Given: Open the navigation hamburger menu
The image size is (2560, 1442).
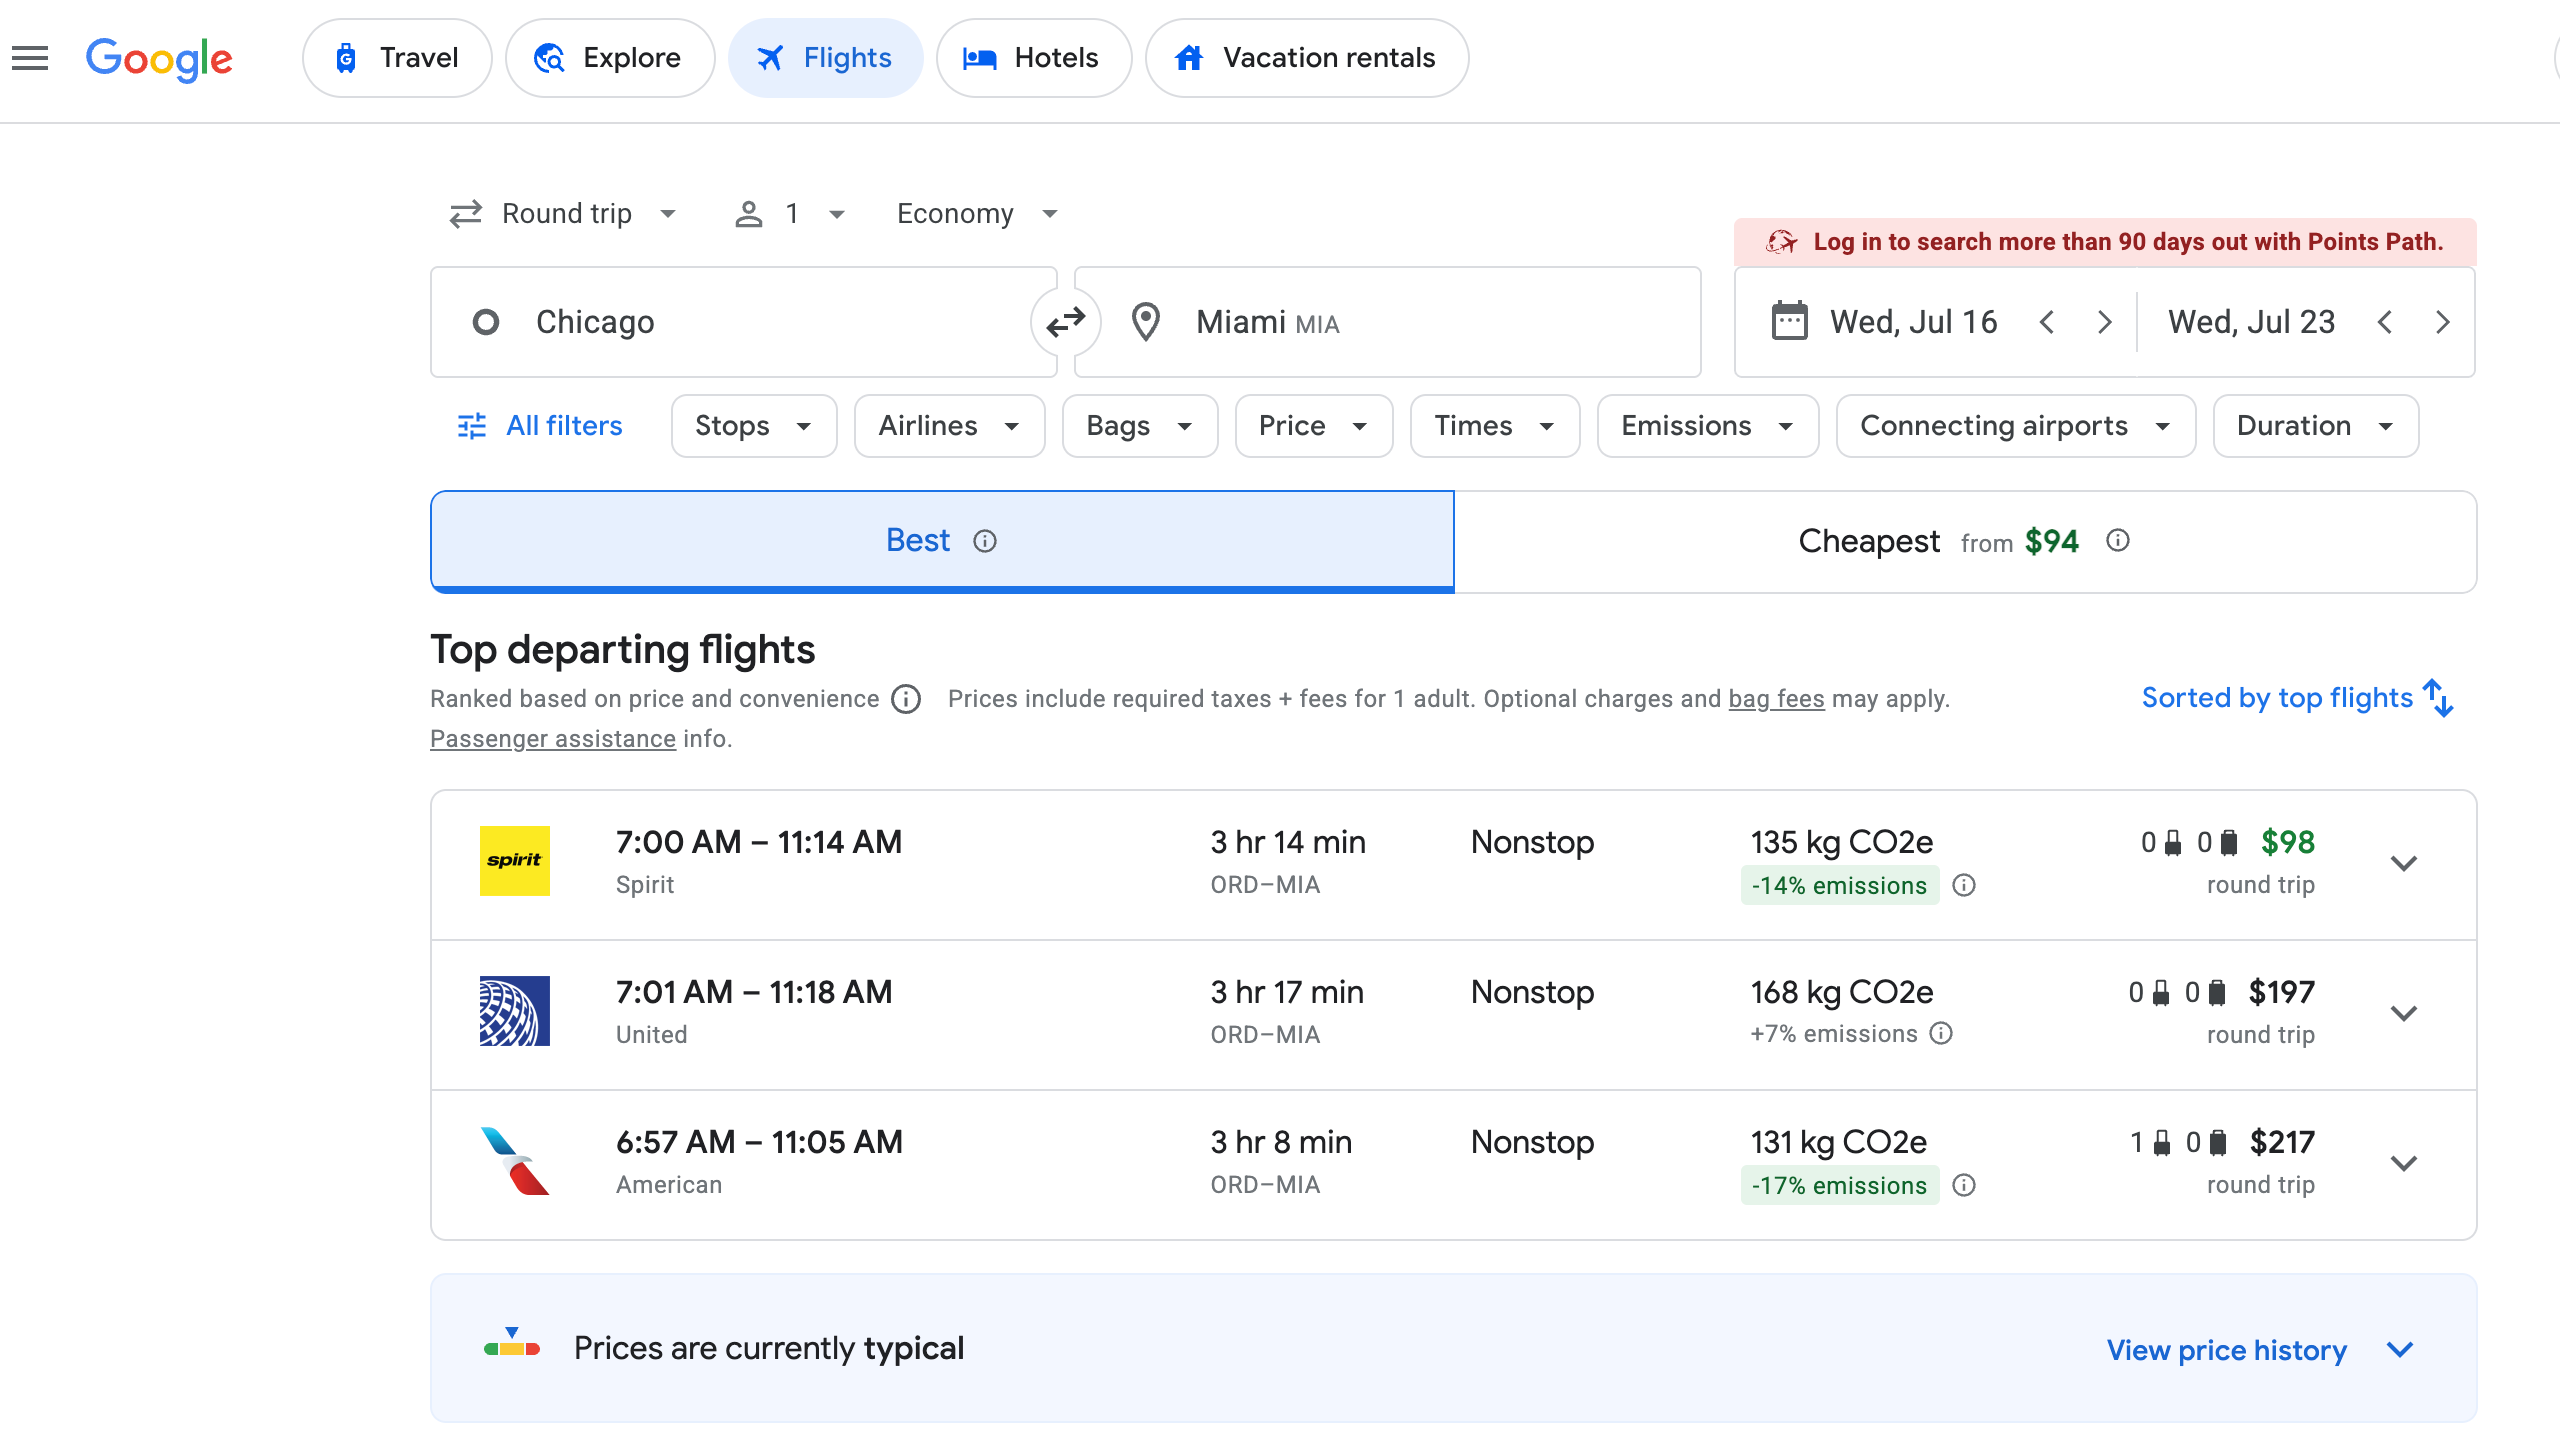Looking at the screenshot, I should [29, 57].
